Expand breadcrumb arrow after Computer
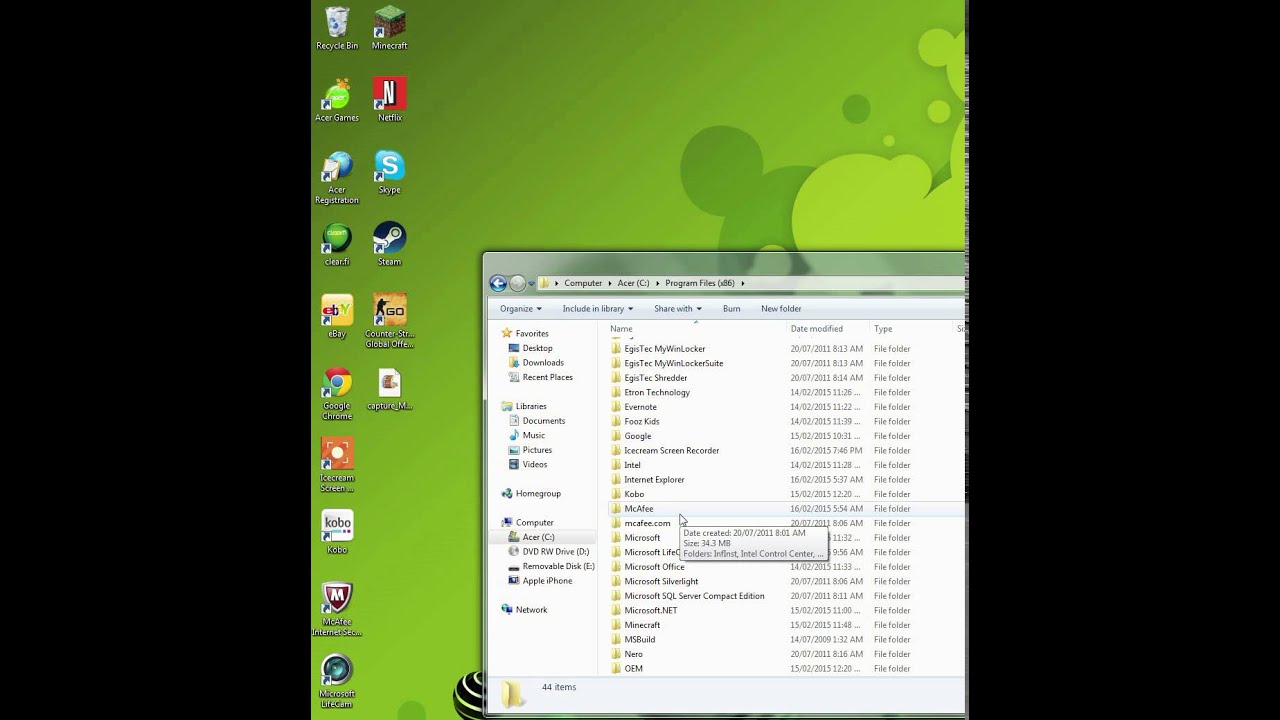The width and height of the screenshot is (1280, 720). coord(610,283)
